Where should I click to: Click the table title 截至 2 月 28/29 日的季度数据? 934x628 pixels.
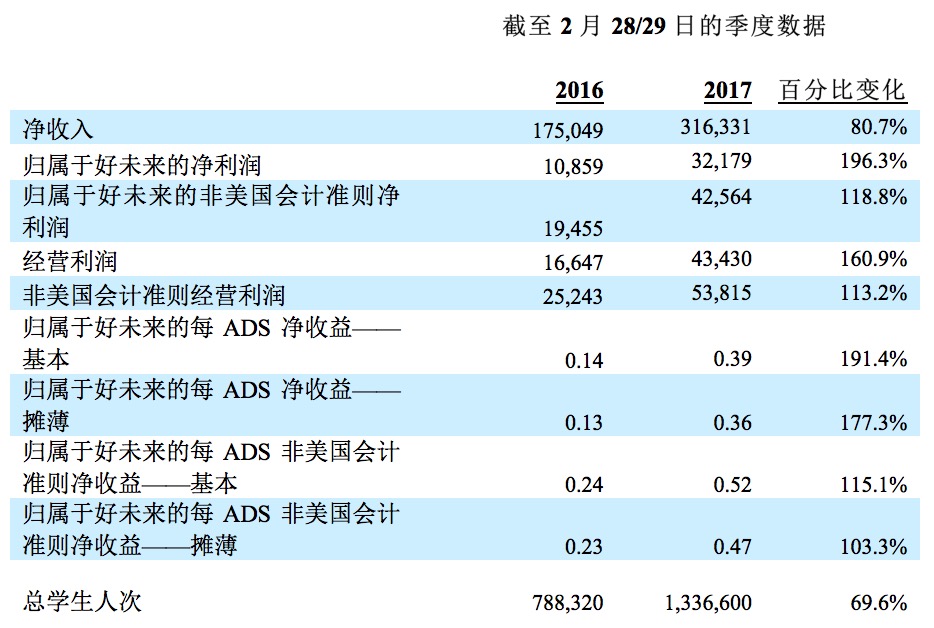(x=663, y=26)
